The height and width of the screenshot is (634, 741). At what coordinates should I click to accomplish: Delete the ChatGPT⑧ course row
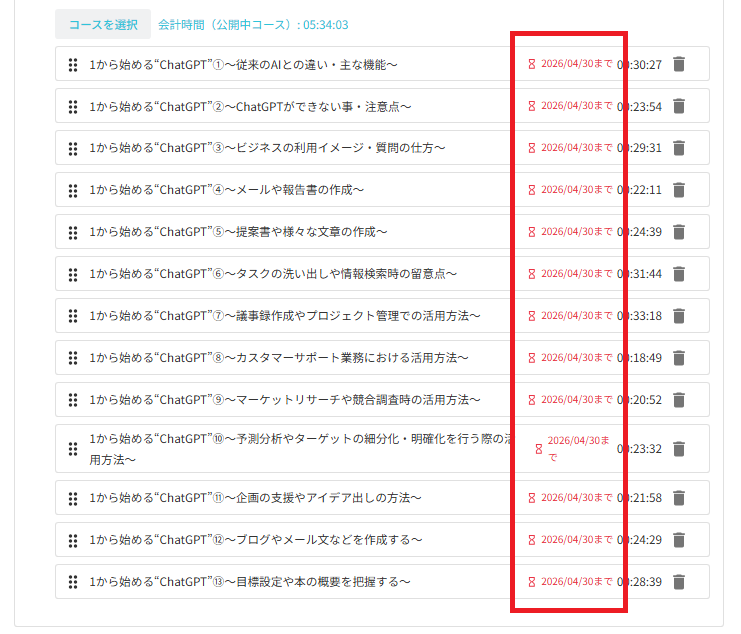click(x=679, y=358)
